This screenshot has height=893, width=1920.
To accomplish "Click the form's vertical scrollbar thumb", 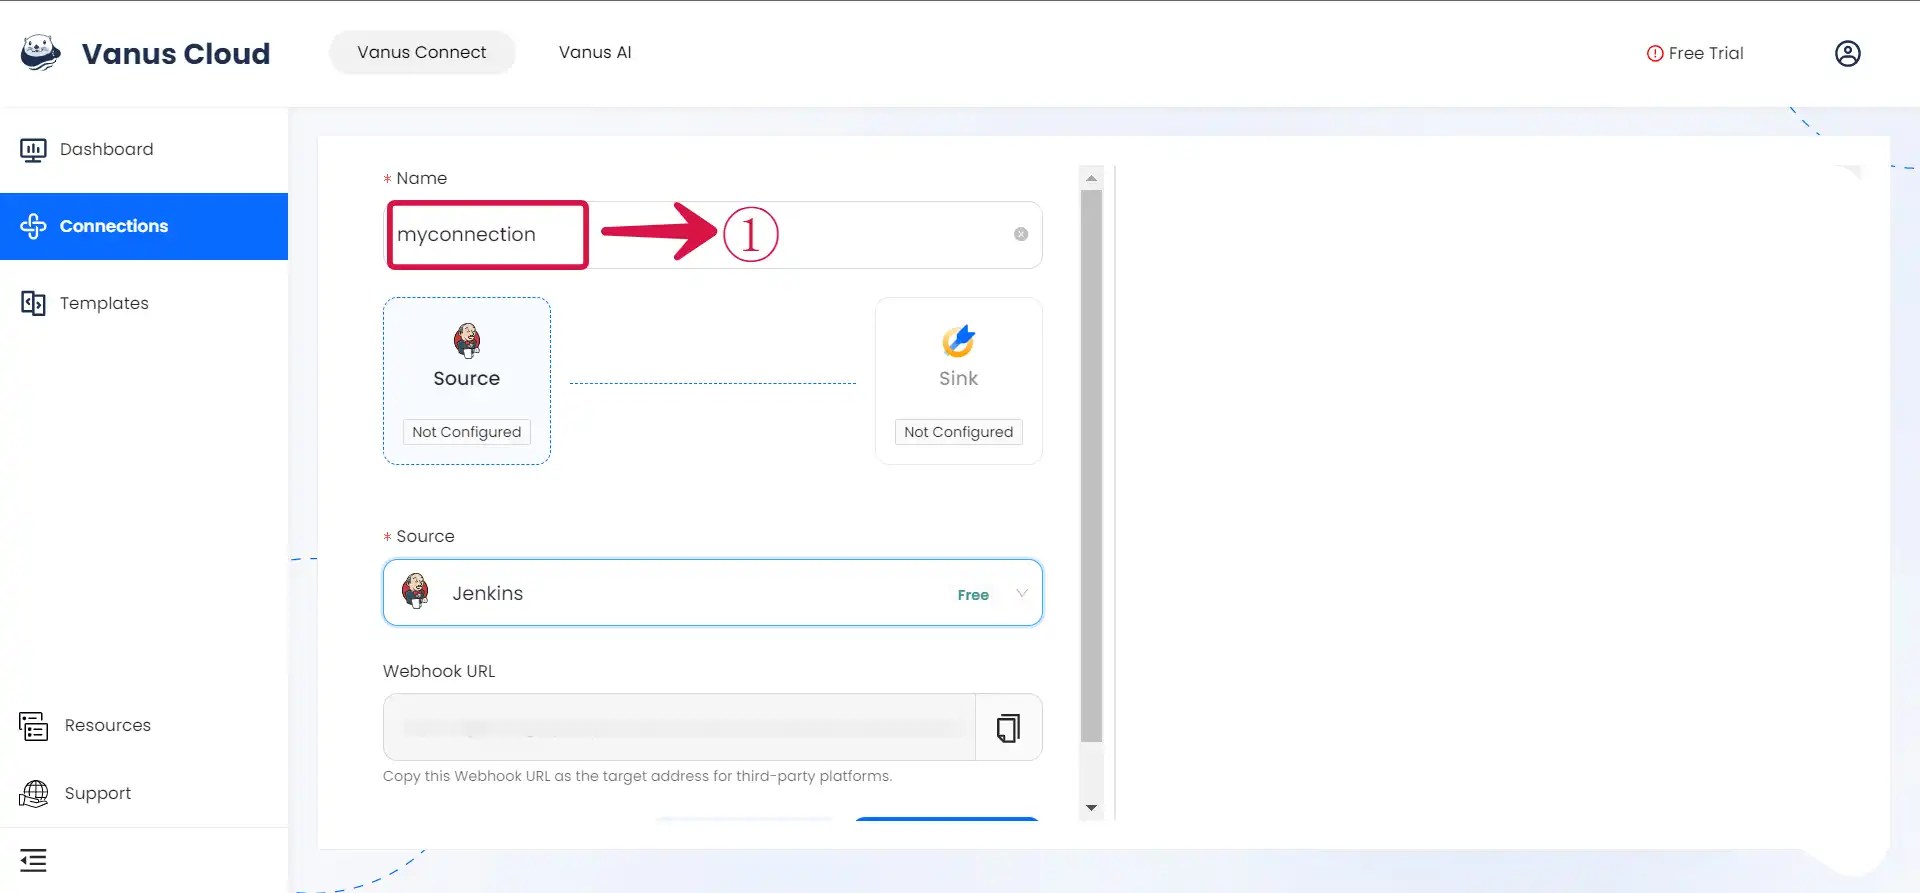I will coord(1091,466).
